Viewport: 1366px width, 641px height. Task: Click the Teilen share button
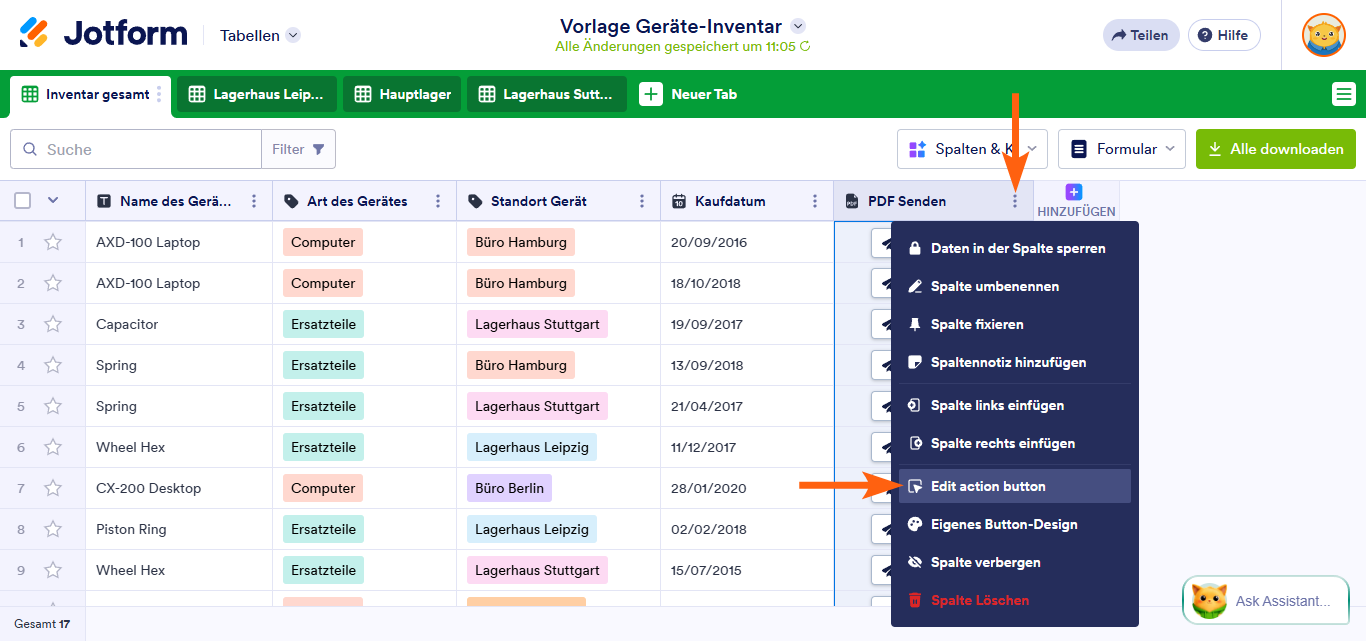pyautogui.click(x=1140, y=35)
